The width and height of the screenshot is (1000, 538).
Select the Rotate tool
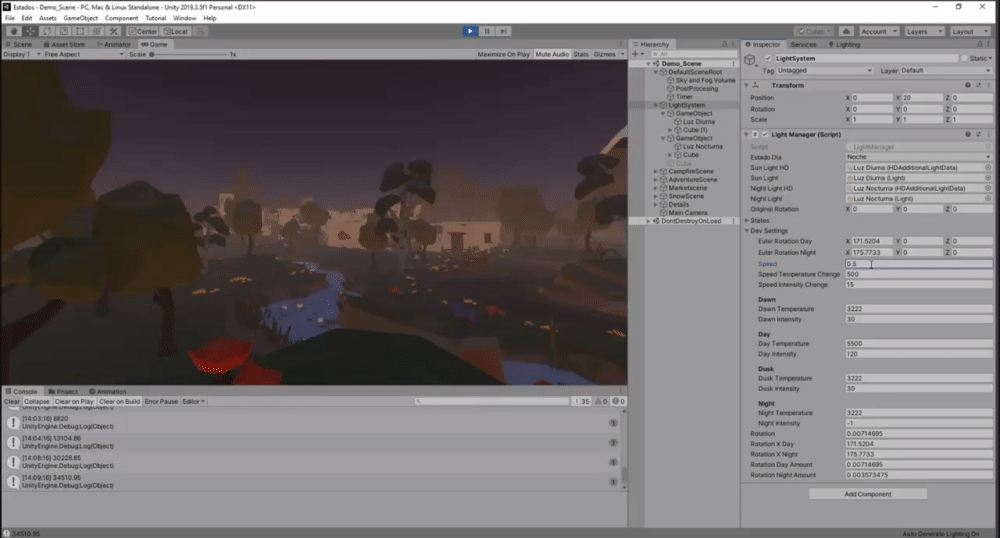pyautogui.click(x=47, y=31)
